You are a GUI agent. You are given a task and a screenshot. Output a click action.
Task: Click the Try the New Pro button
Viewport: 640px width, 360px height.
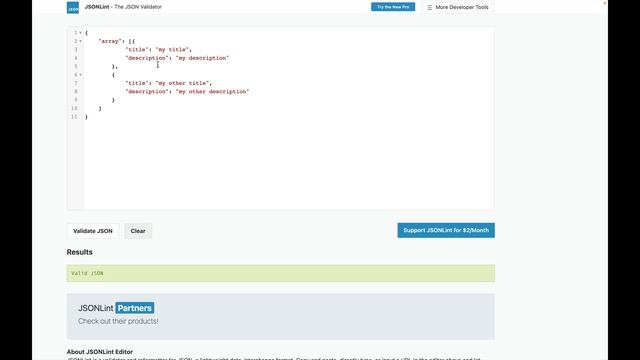click(393, 7)
